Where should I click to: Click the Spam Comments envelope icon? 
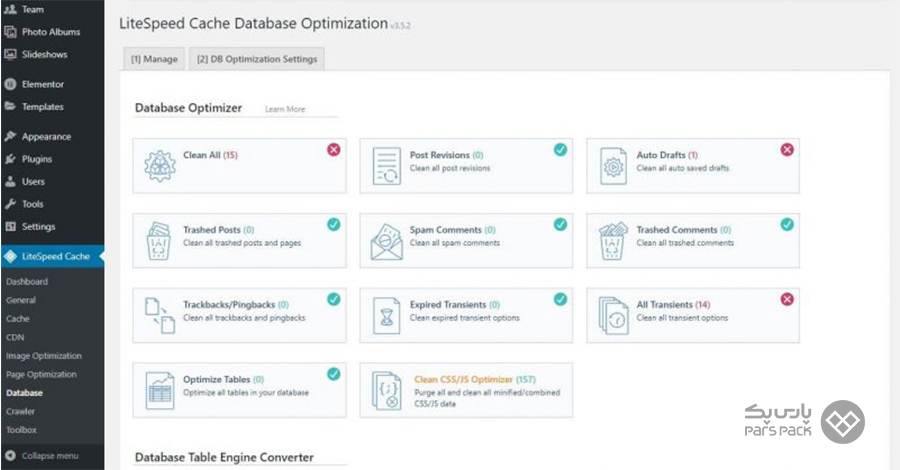[386, 242]
